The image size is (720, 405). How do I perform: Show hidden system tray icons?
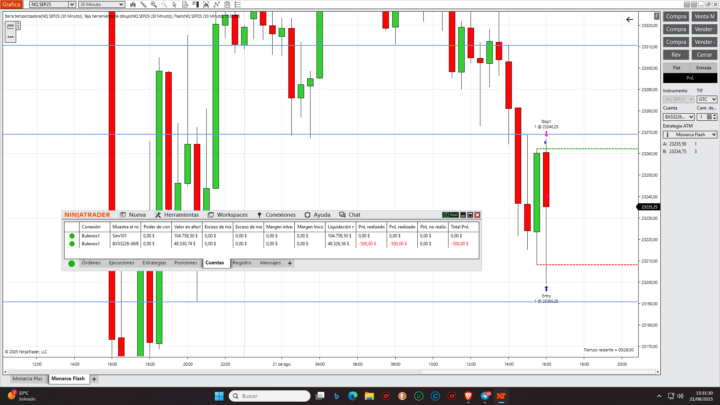(x=659, y=396)
